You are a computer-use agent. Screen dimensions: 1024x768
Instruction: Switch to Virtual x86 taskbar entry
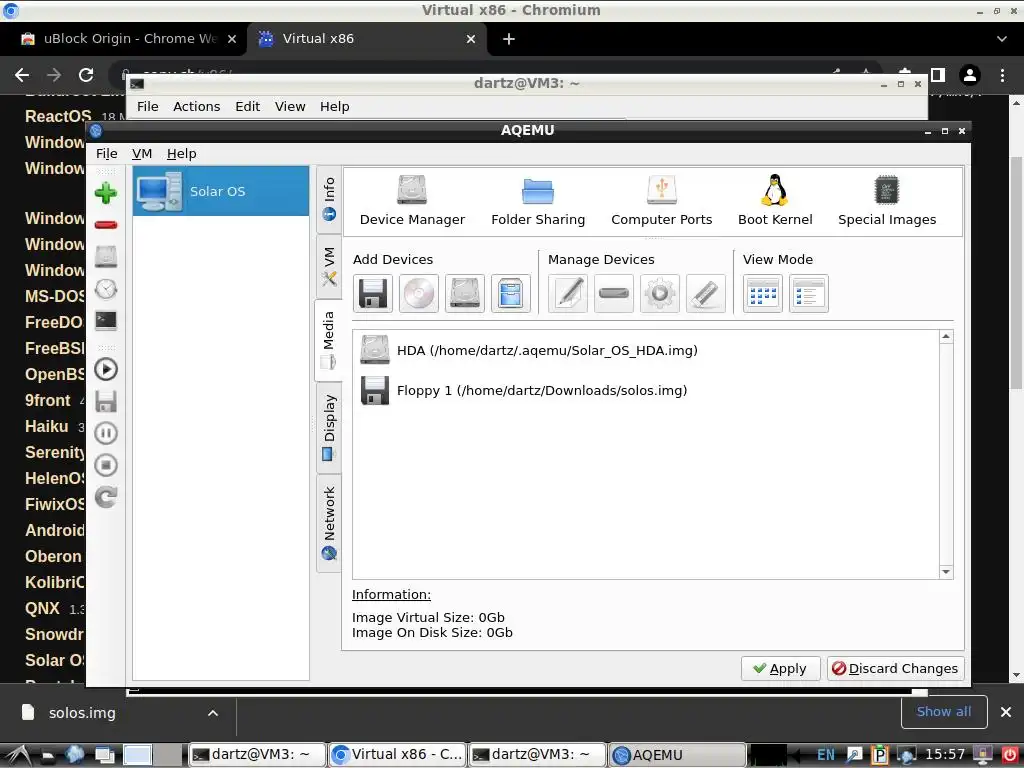(396, 755)
